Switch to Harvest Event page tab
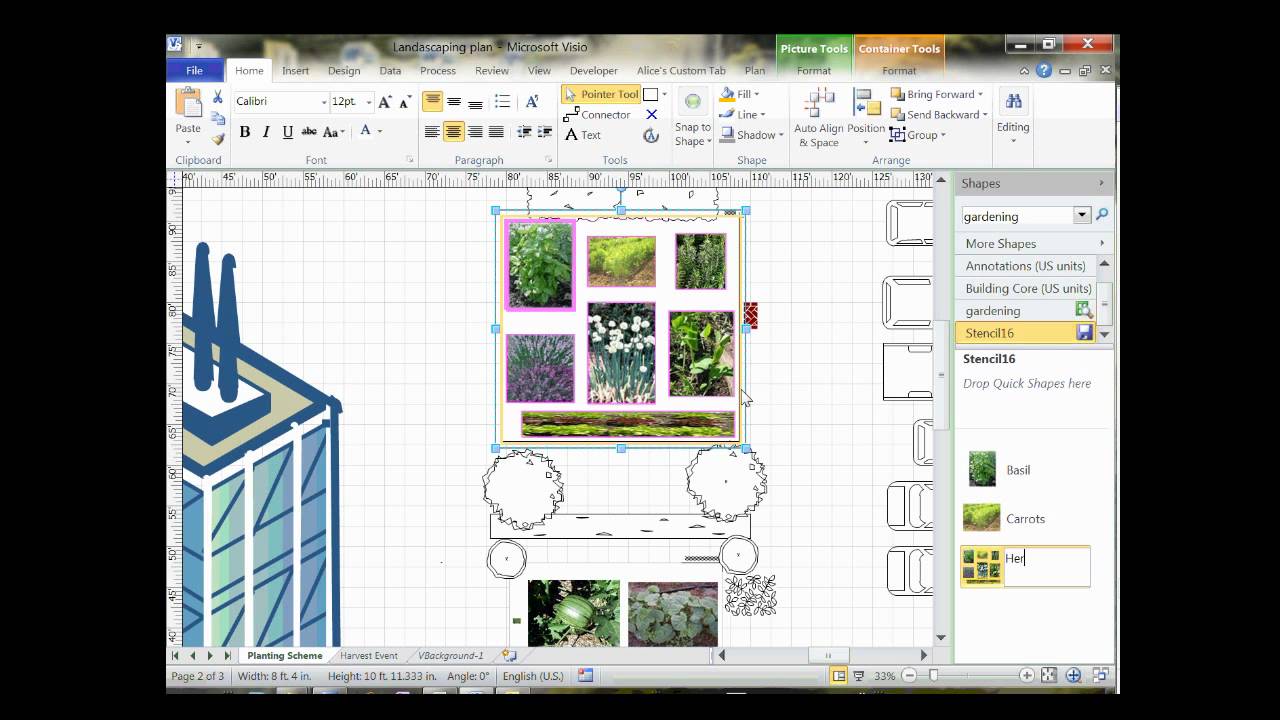 click(x=369, y=656)
